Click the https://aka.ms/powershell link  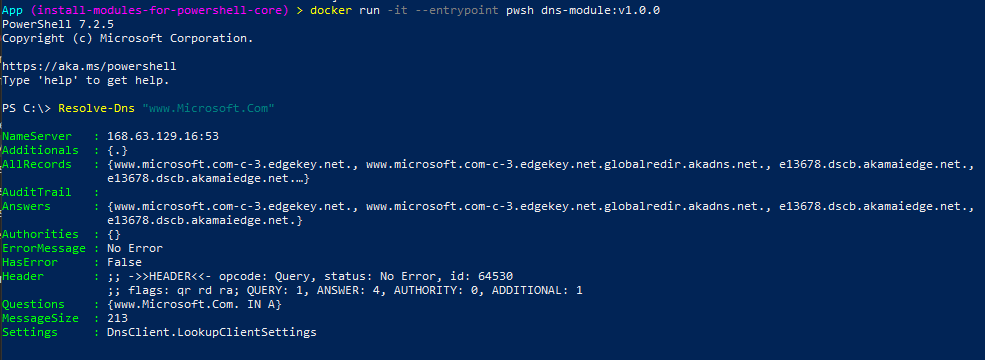[89, 66]
